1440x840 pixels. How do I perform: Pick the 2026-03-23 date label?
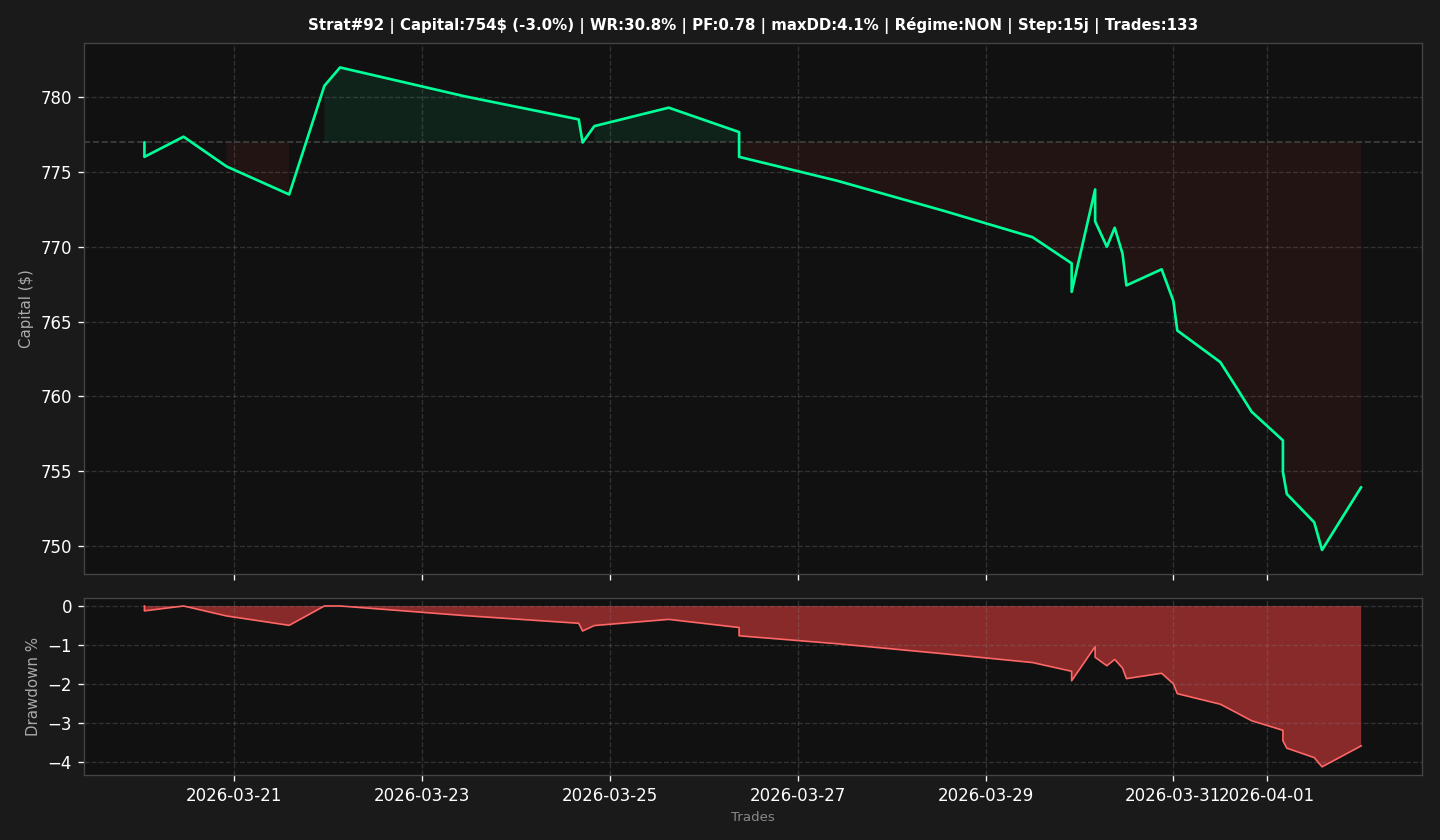(x=422, y=795)
